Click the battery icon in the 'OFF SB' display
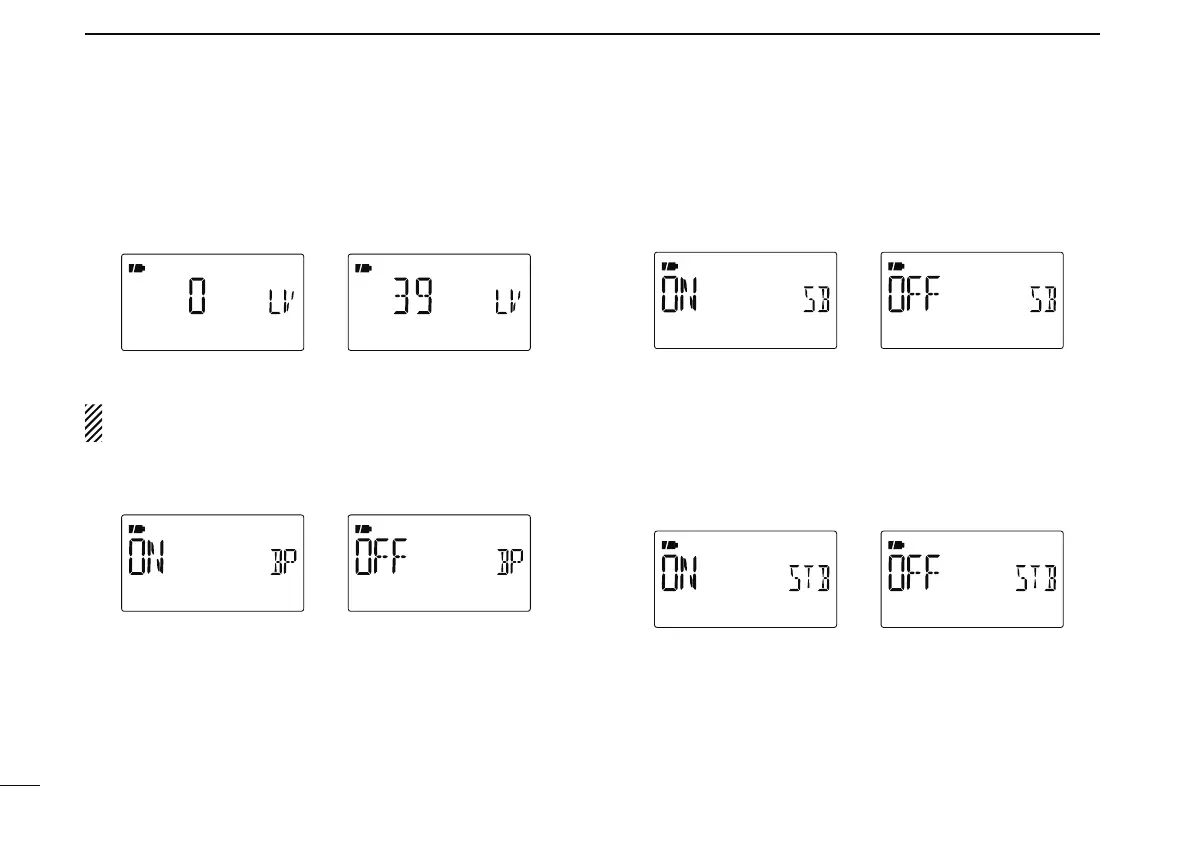 (x=896, y=266)
